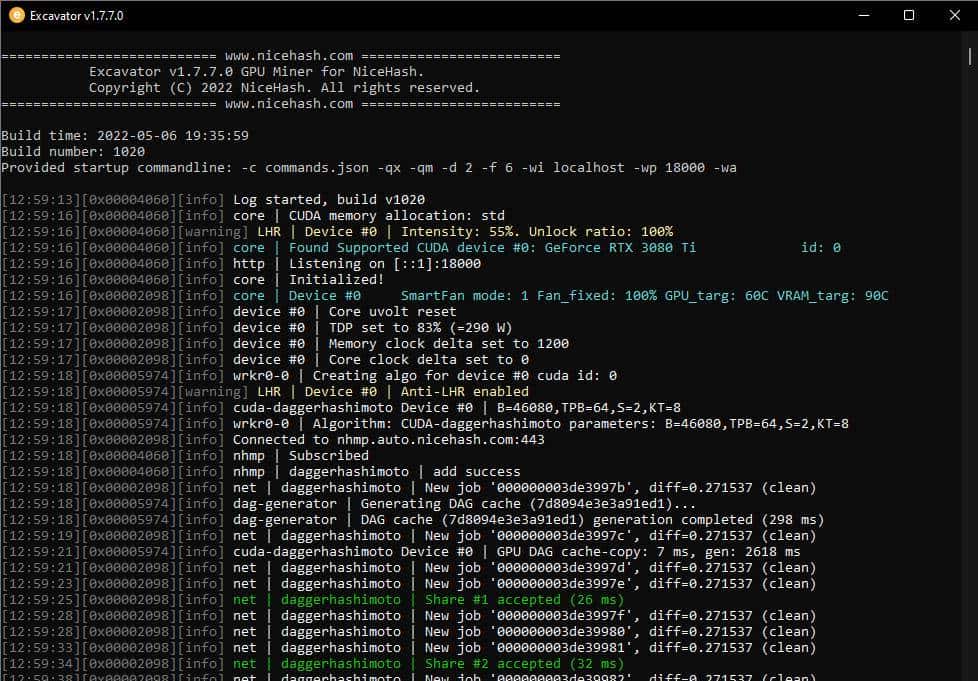Click the 'Excavator v1.7.7.0' title text

coord(77,16)
